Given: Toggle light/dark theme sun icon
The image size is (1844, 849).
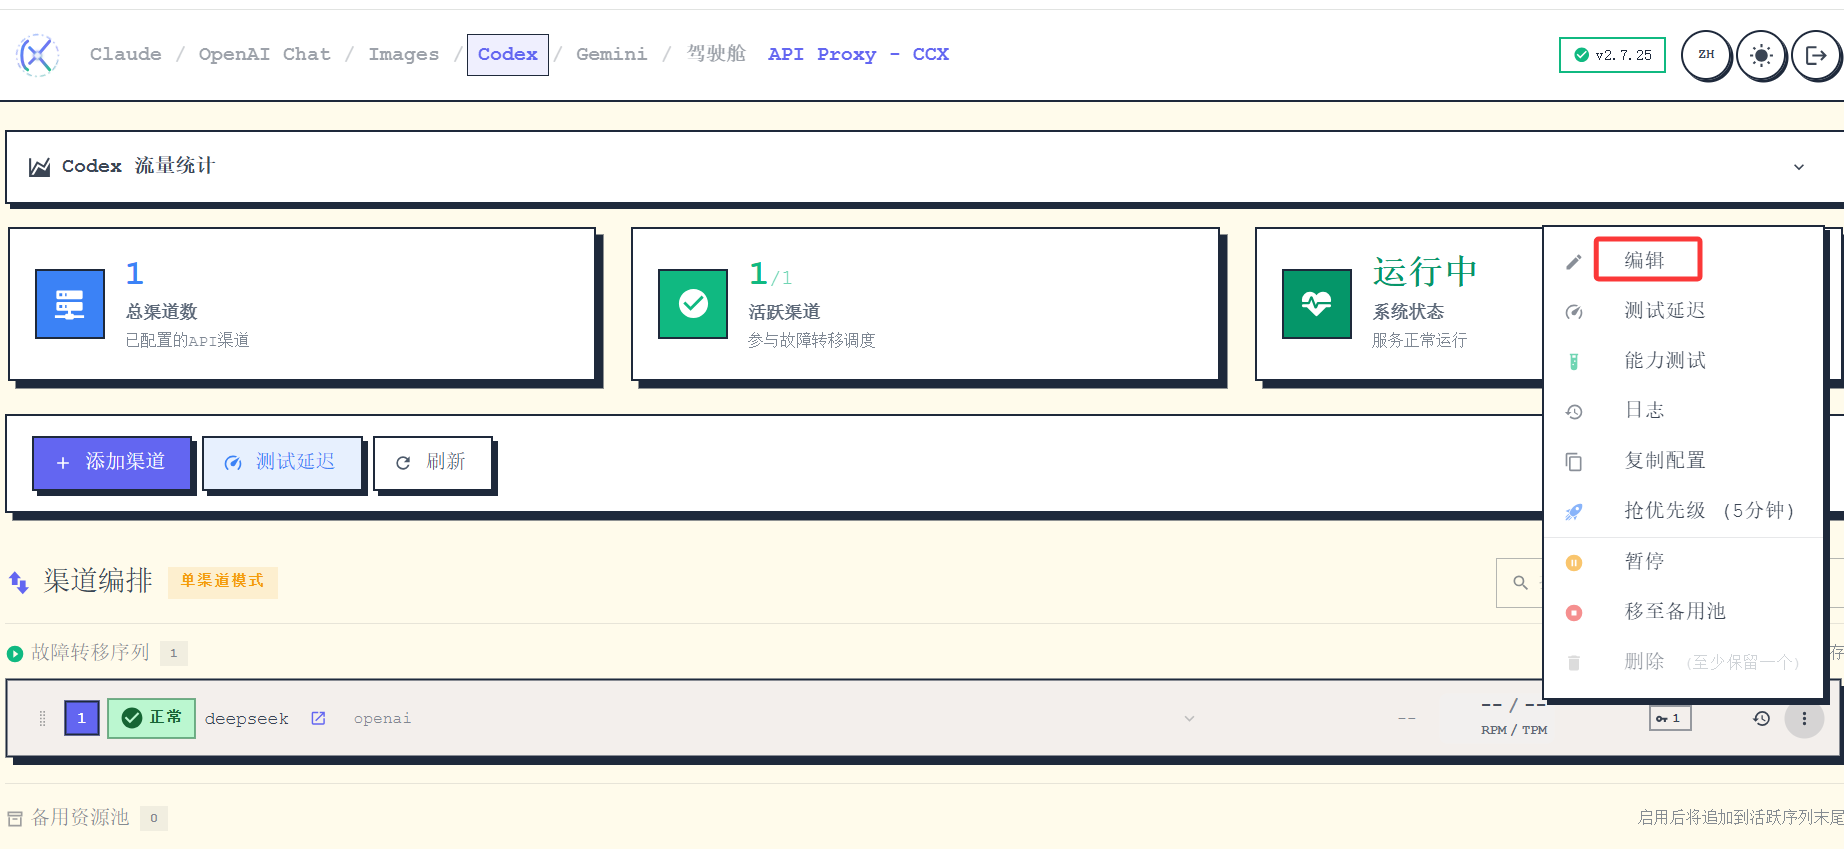Looking at the screenshot, I should click(1761, 55).
